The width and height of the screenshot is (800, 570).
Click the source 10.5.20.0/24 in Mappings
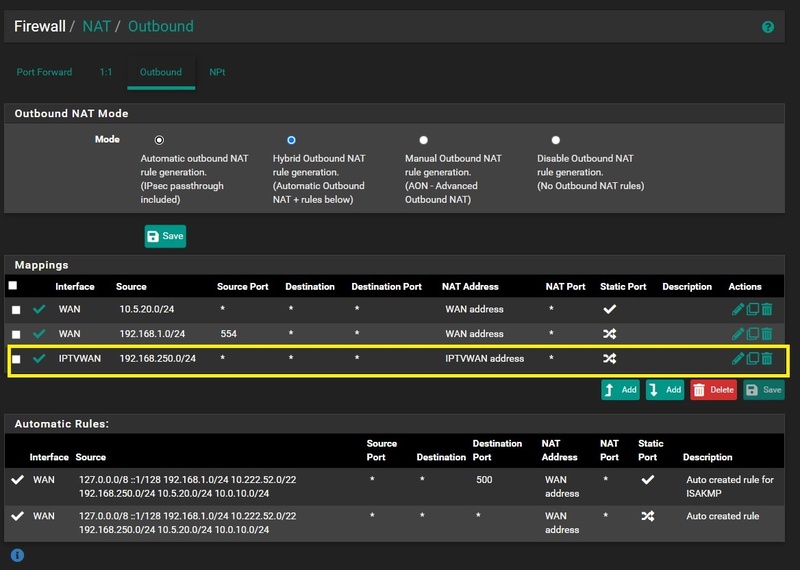(x=147, y=309)
